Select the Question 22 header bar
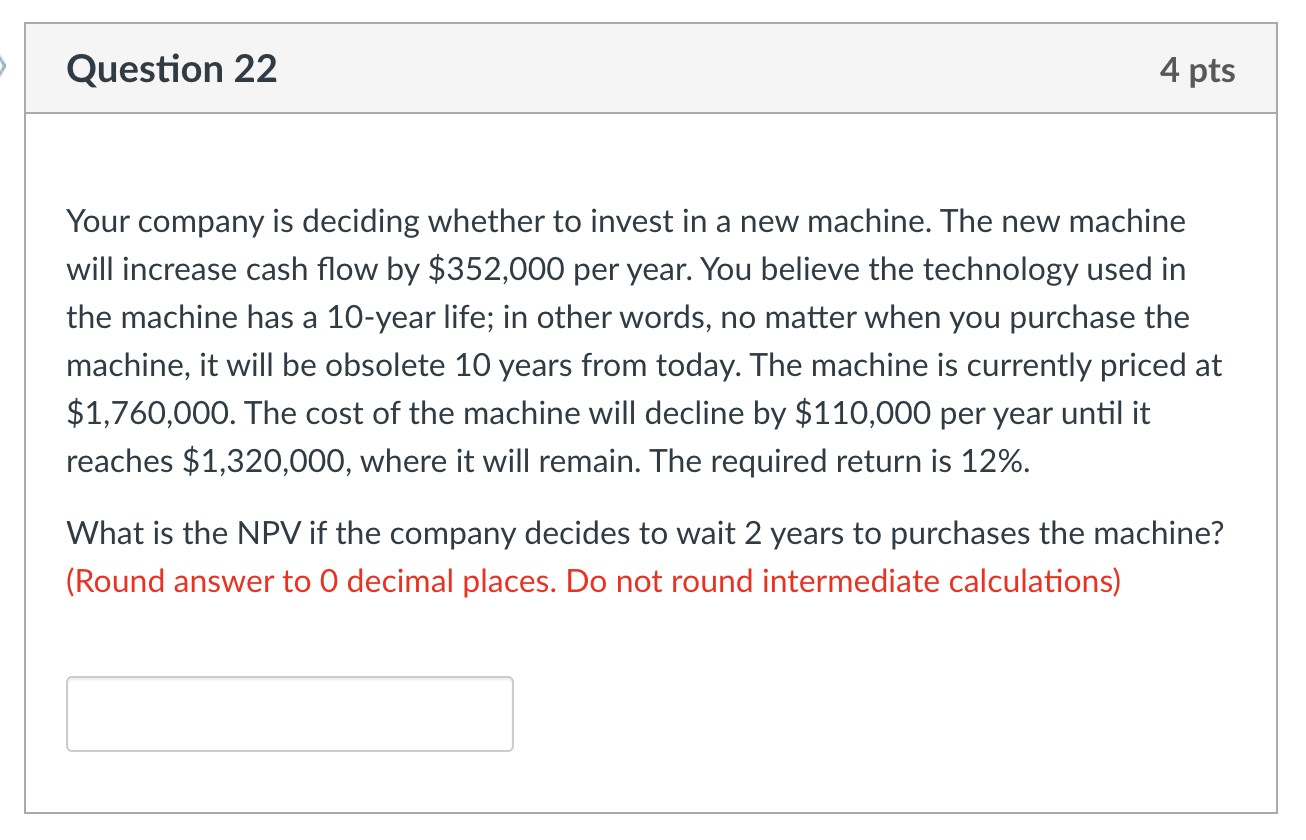This screenshot has width=1306, height=840. (x=650, y=68)
